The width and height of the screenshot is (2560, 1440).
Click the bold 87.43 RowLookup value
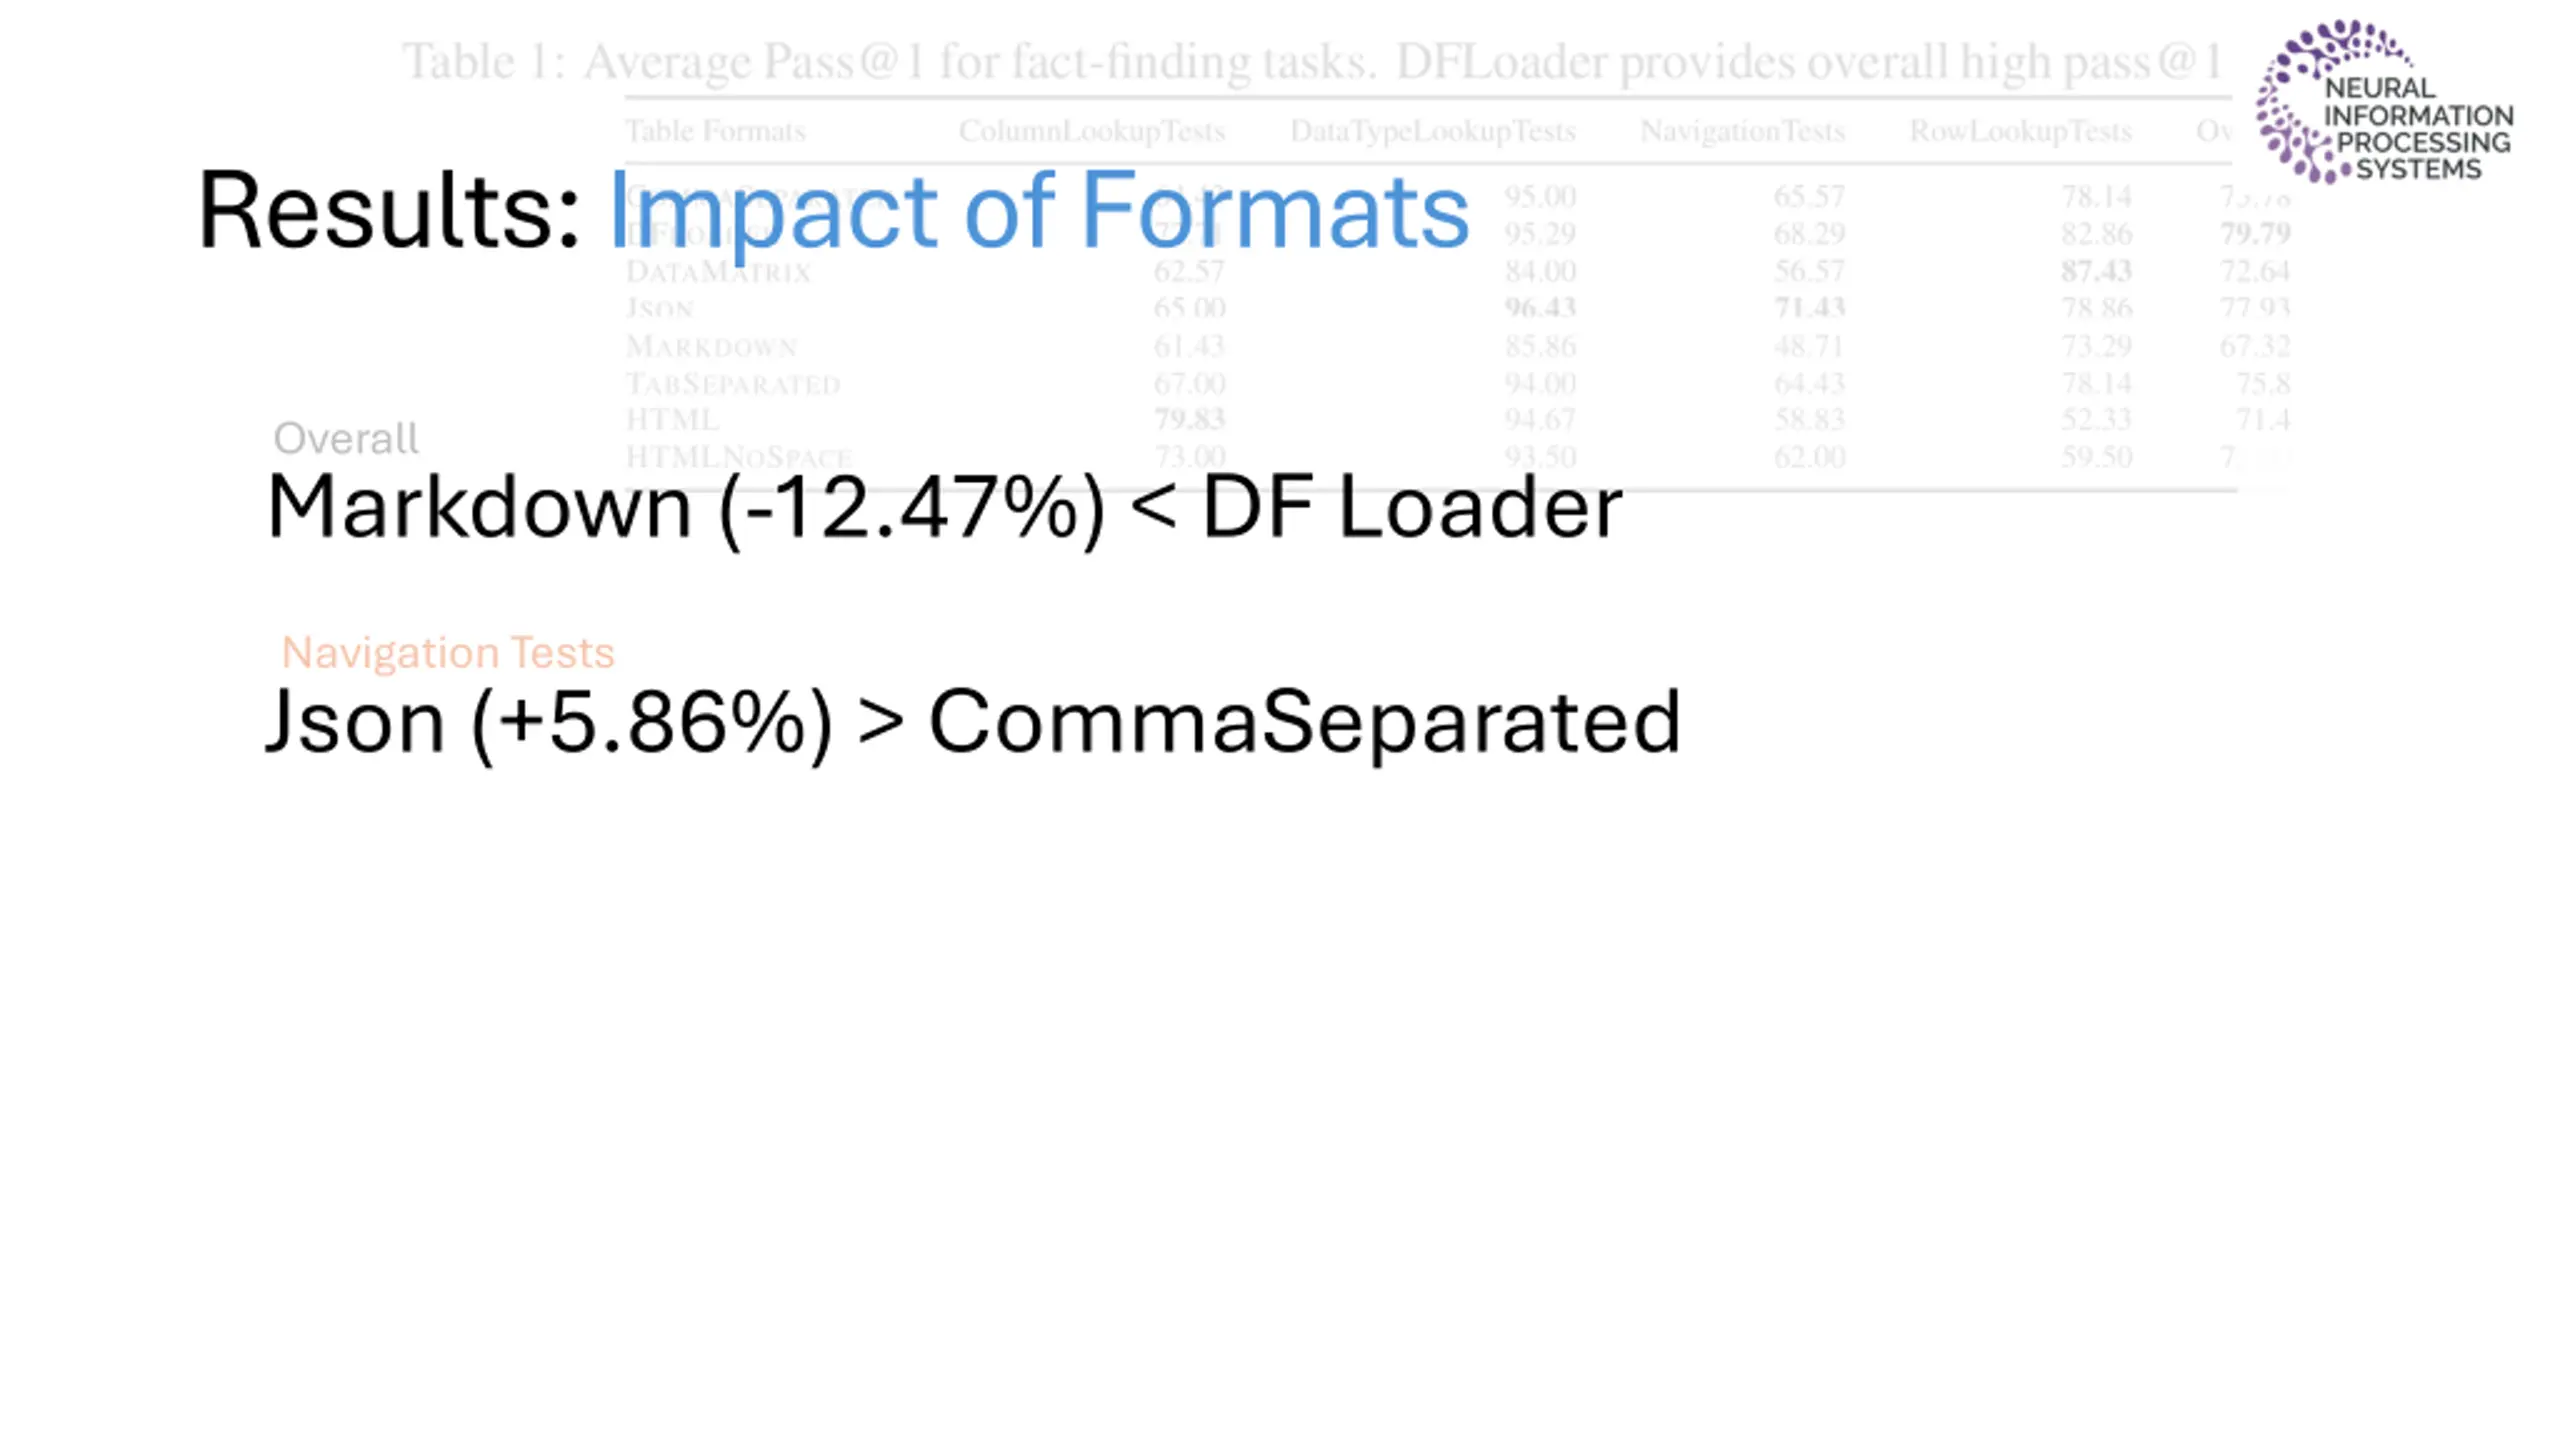pyautogui.click(x=2096, y=271)
